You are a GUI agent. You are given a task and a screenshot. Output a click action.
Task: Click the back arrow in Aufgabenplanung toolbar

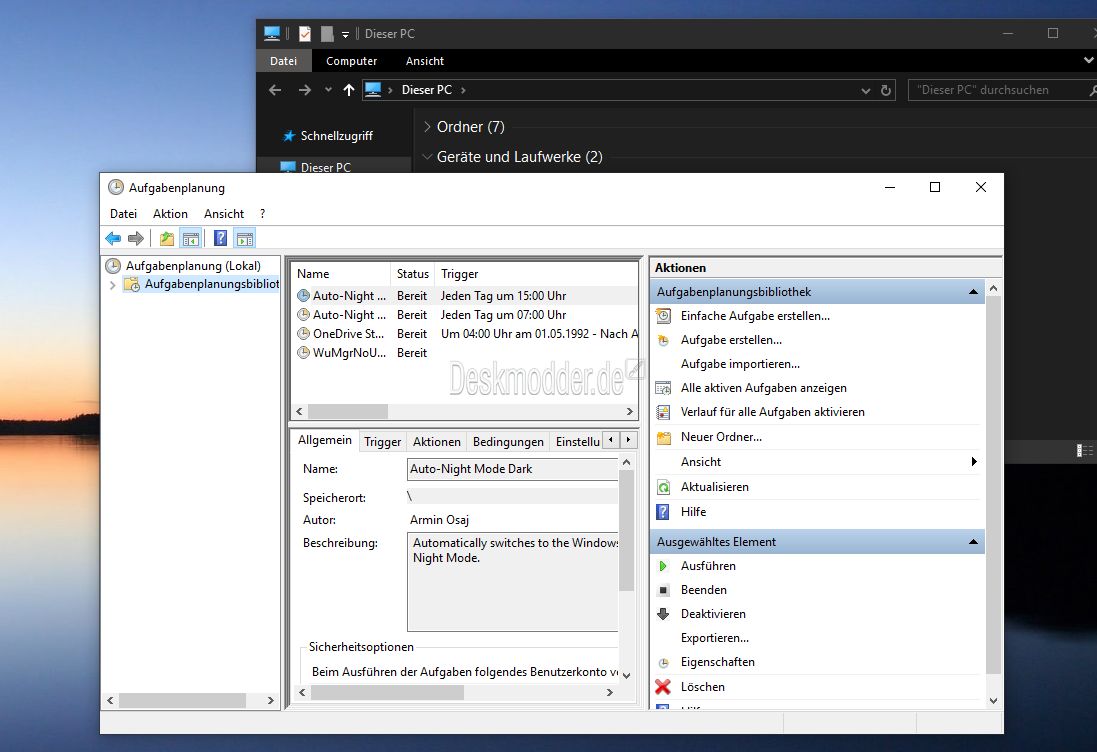point(113,239)
